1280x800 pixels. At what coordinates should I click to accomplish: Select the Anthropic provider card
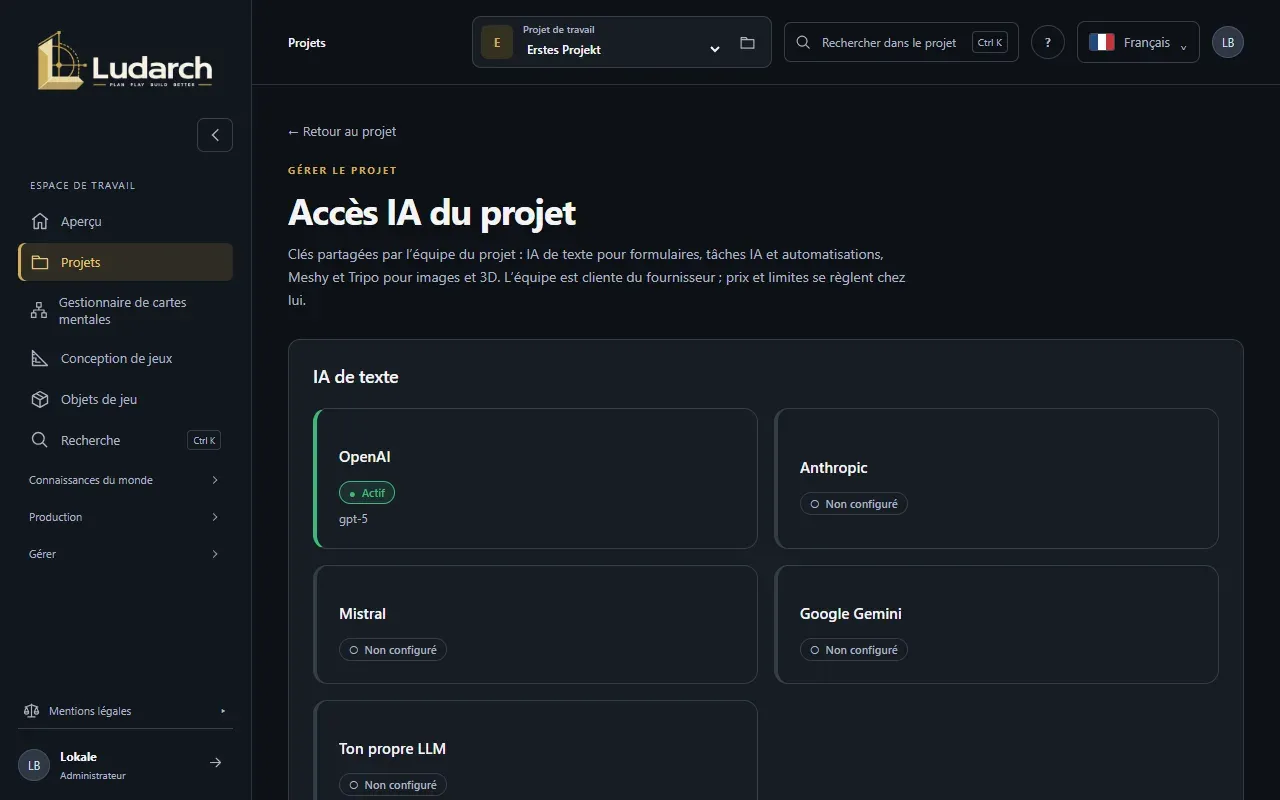point(997,478)
